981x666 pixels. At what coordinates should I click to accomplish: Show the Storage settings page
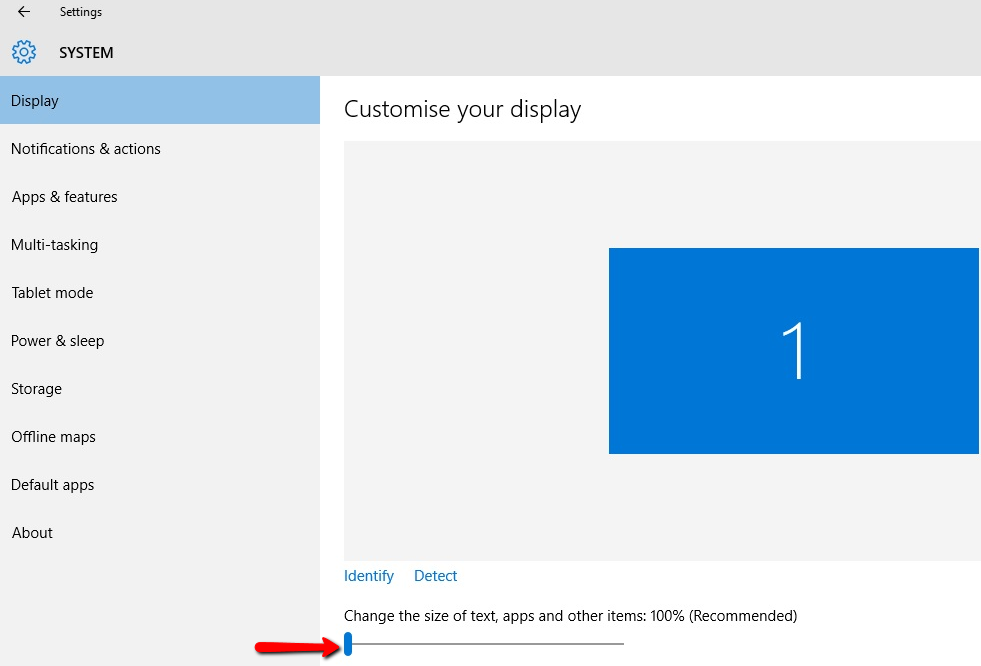37,389
